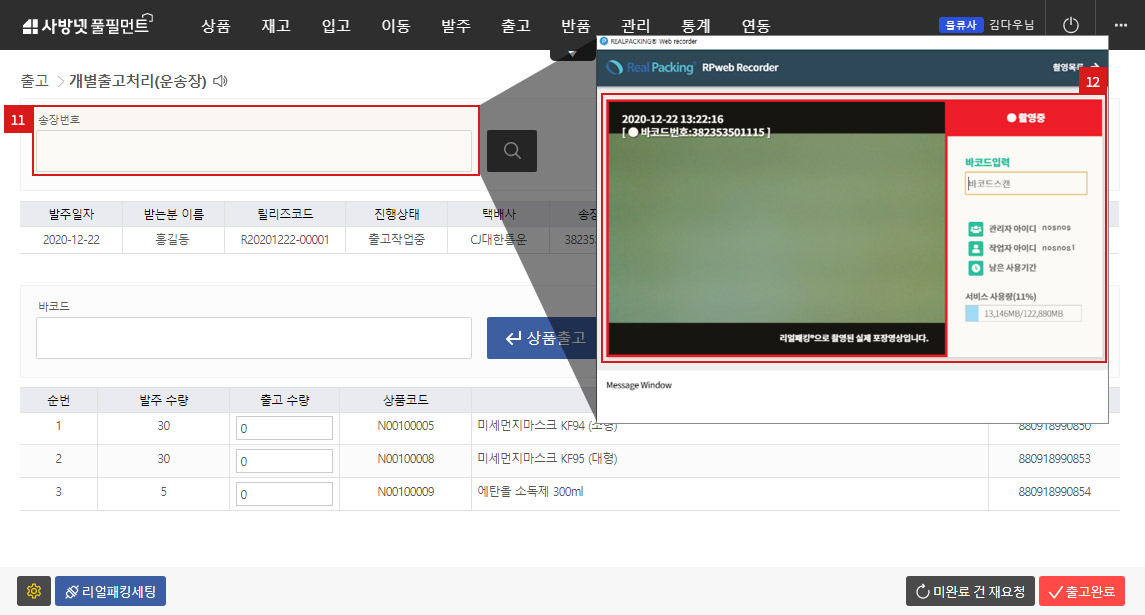Focus the 바코드스캔 input field
The image size is (1145, 615).
1026,184
